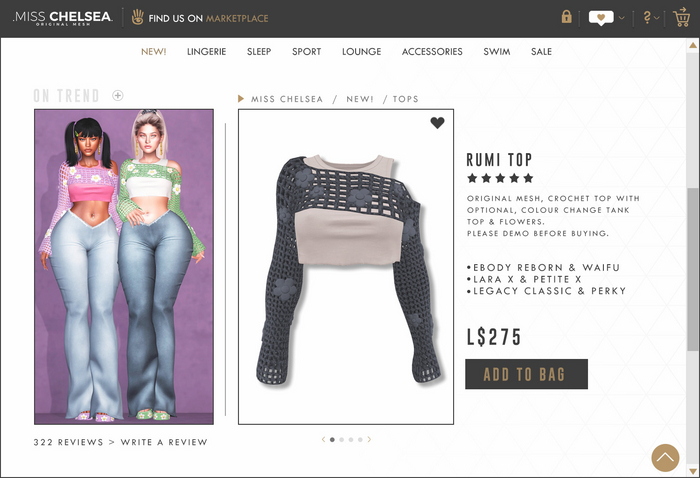Click the hand eye Marketplace icon
The width and height of the screenshot is (700, 478).
[138, 17]
